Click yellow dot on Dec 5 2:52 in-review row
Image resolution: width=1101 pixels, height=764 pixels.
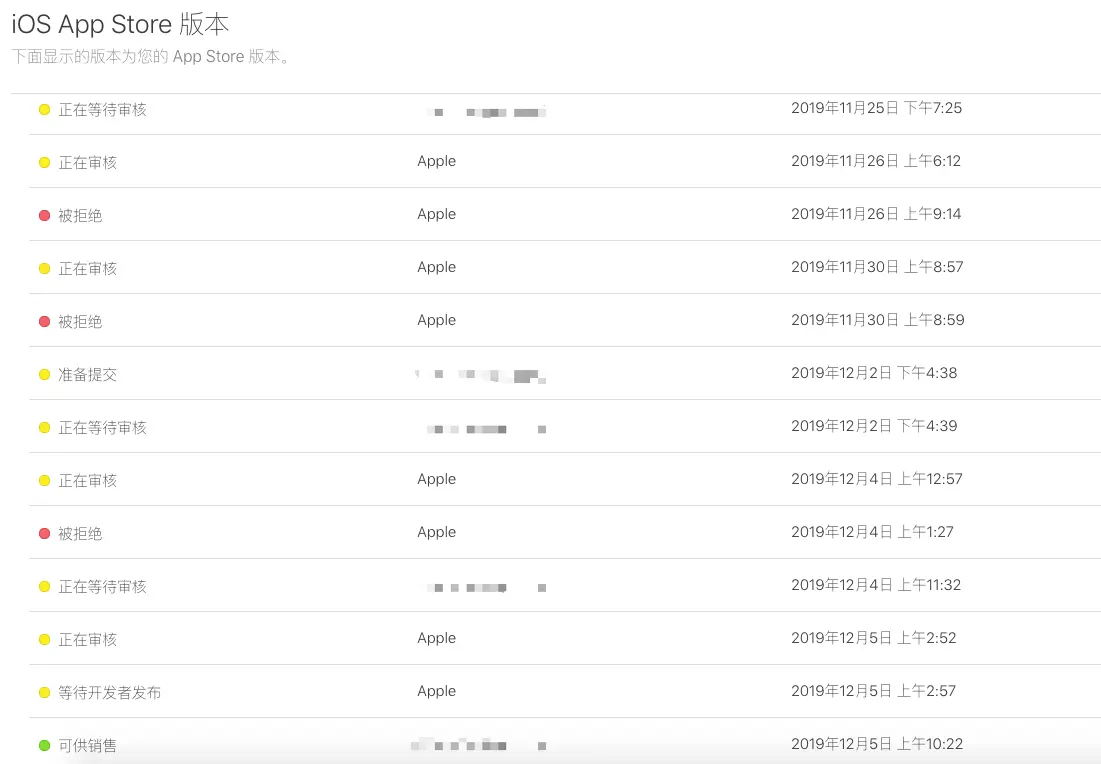[44, 640]
